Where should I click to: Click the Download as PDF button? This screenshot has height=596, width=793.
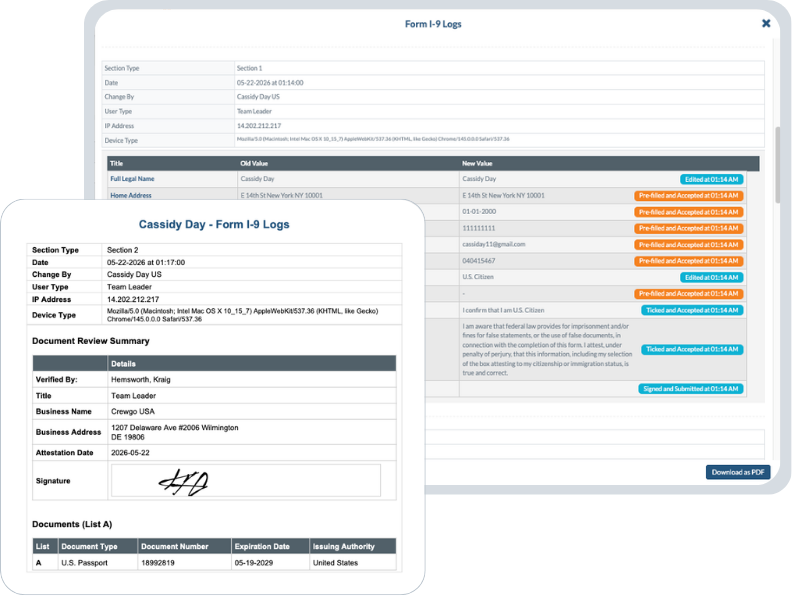coord(738,472)
